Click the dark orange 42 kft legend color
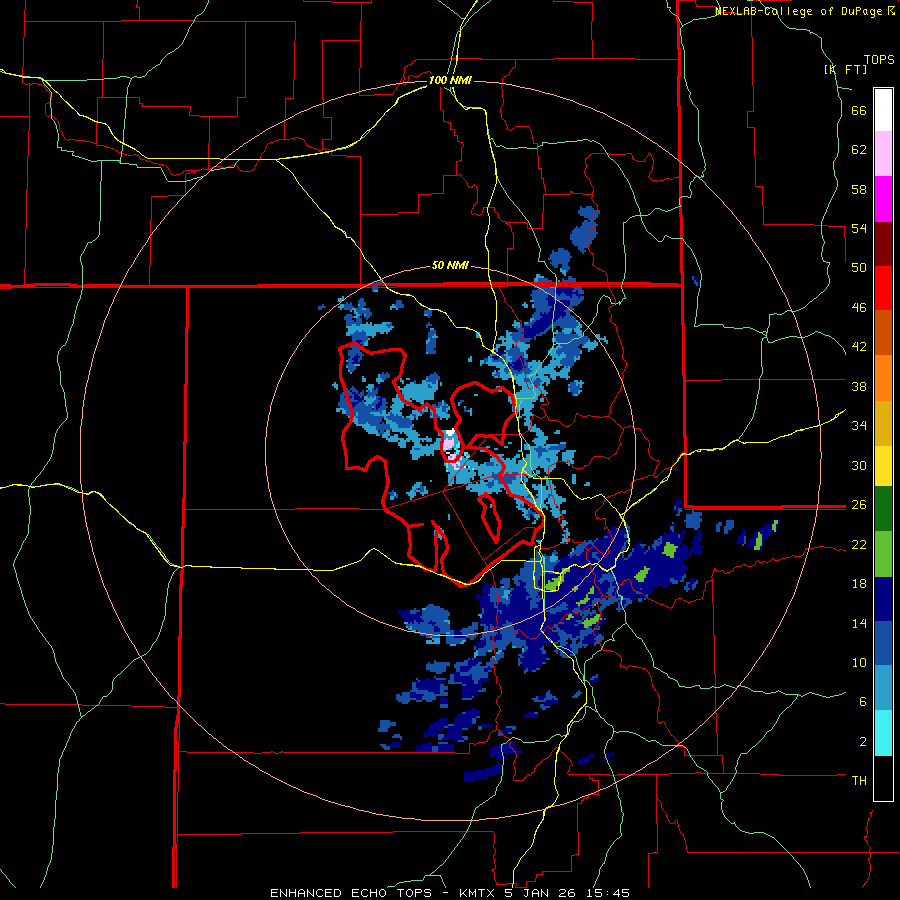This screenshot has height=900, width=900. point(883,332)
